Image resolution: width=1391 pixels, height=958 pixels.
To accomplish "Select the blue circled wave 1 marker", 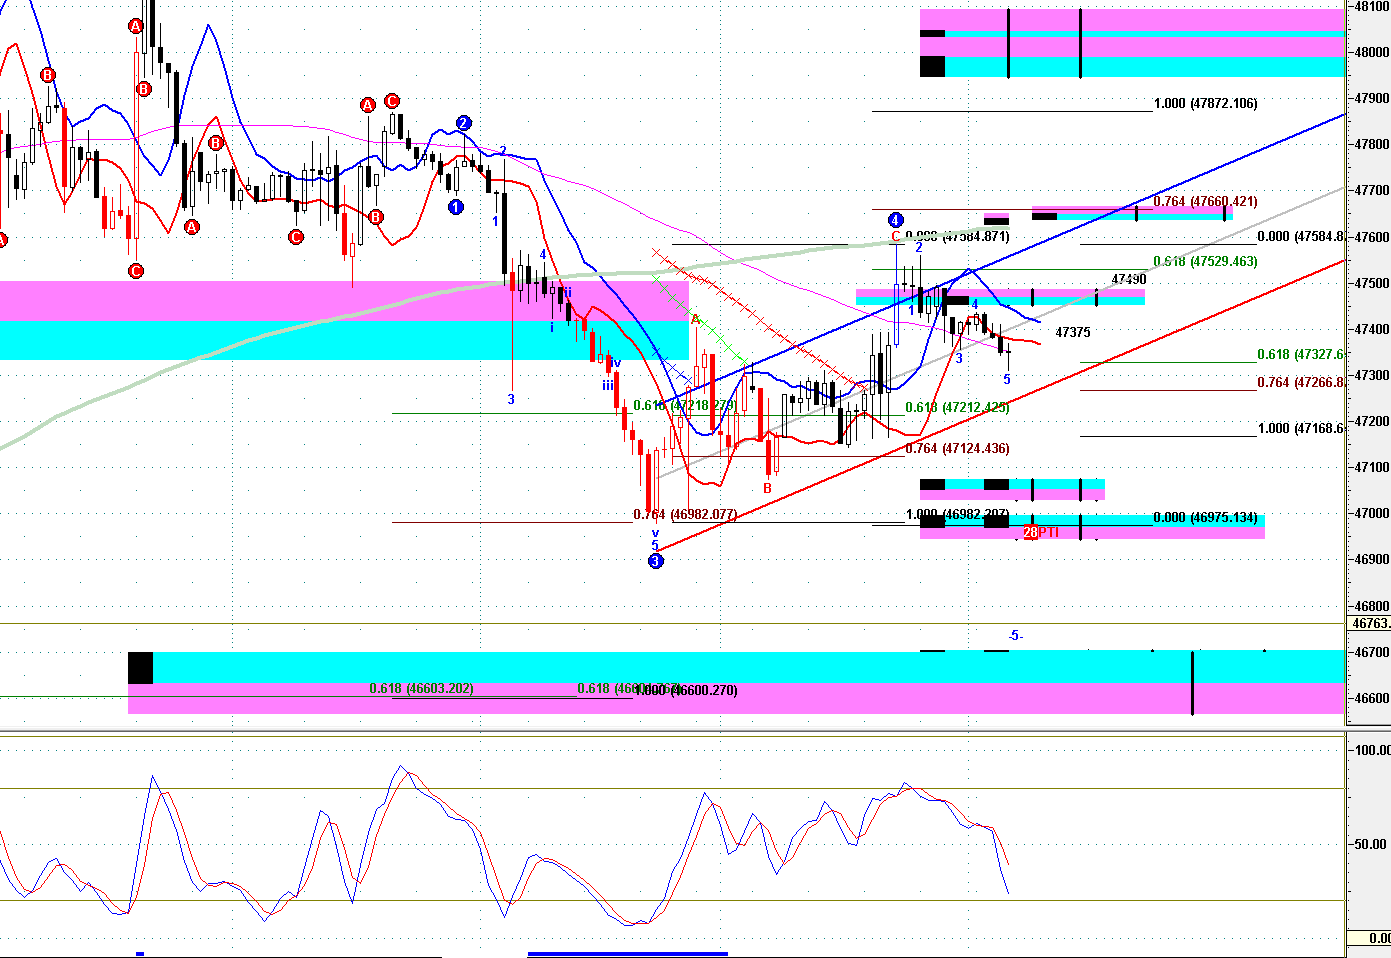I will pos(456,207).
